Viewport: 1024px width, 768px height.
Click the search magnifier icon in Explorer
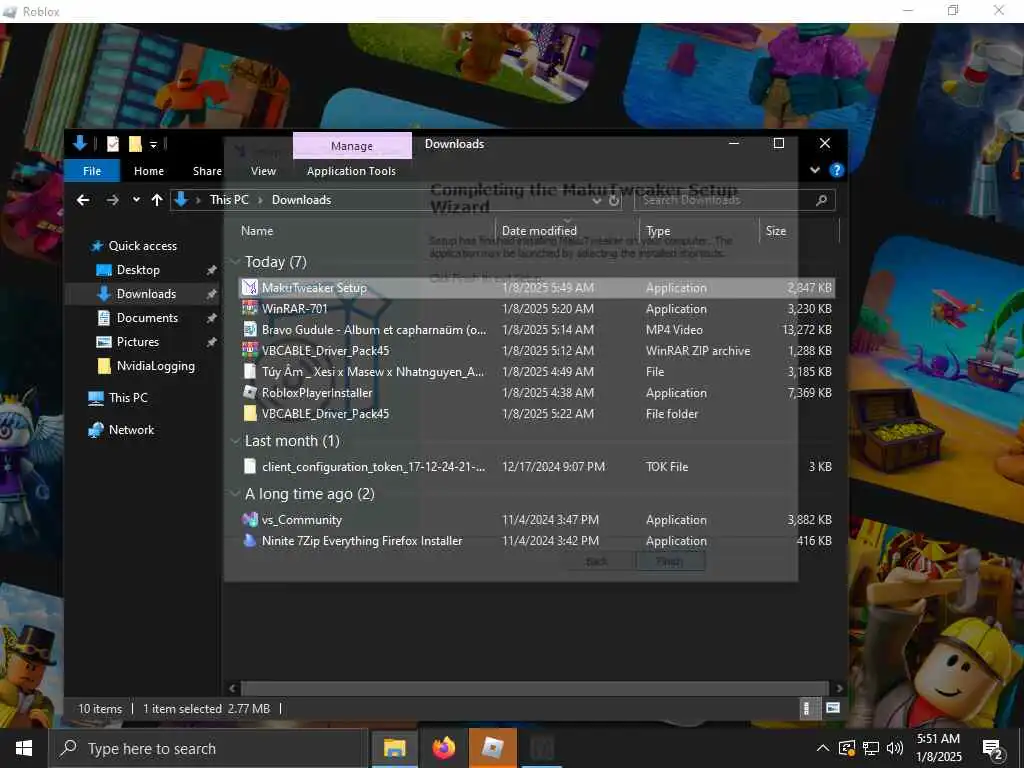tap(822, 200)
